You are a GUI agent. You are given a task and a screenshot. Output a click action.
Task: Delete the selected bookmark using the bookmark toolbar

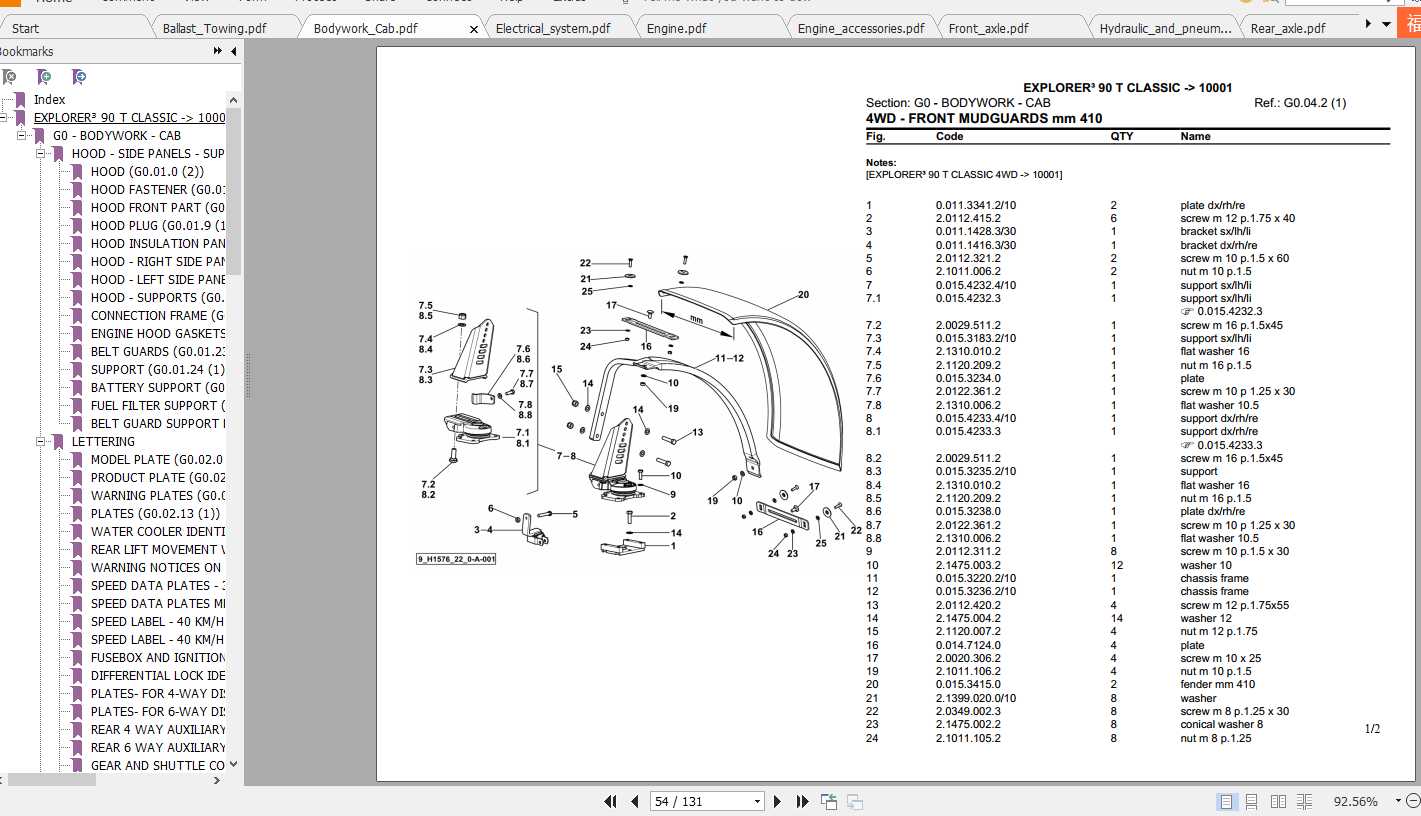point(10,77)
